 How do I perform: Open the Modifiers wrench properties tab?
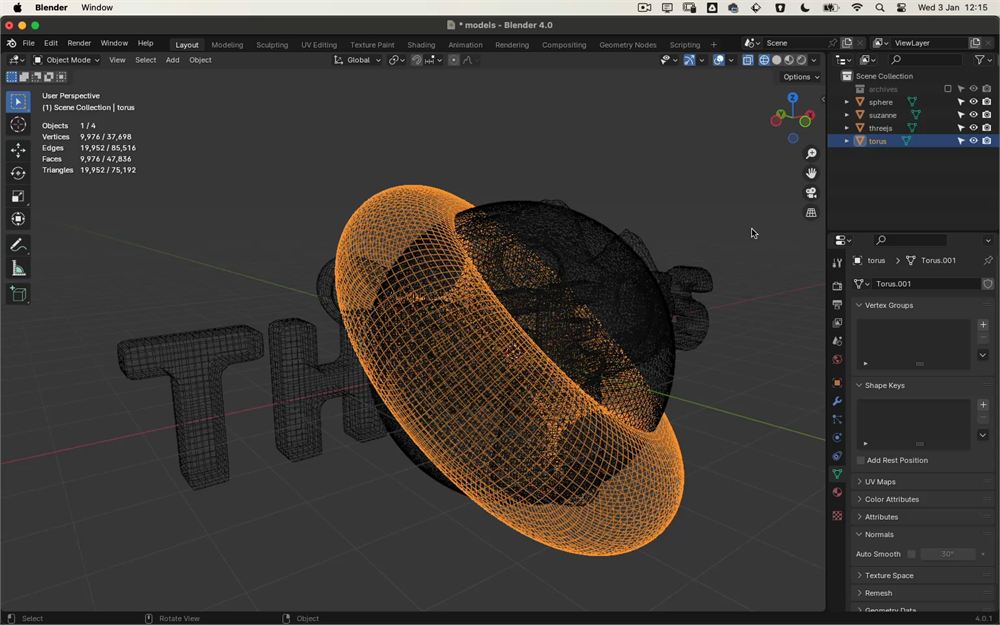[837, 401]
